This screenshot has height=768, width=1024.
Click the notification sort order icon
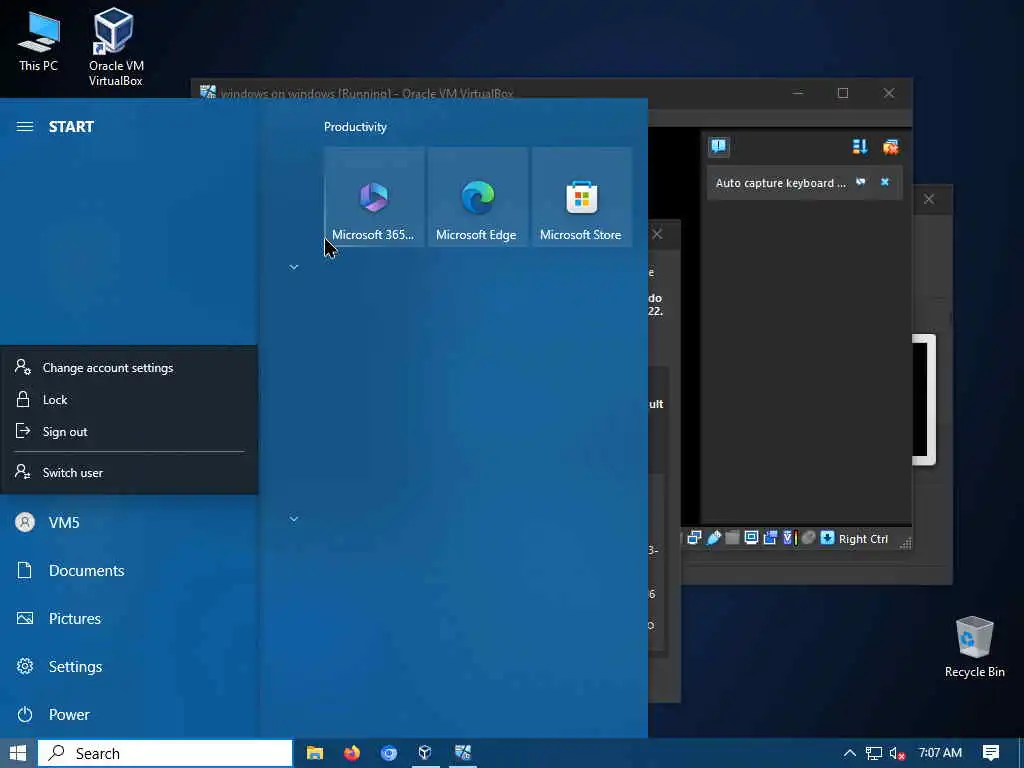[x=860, y=147]
